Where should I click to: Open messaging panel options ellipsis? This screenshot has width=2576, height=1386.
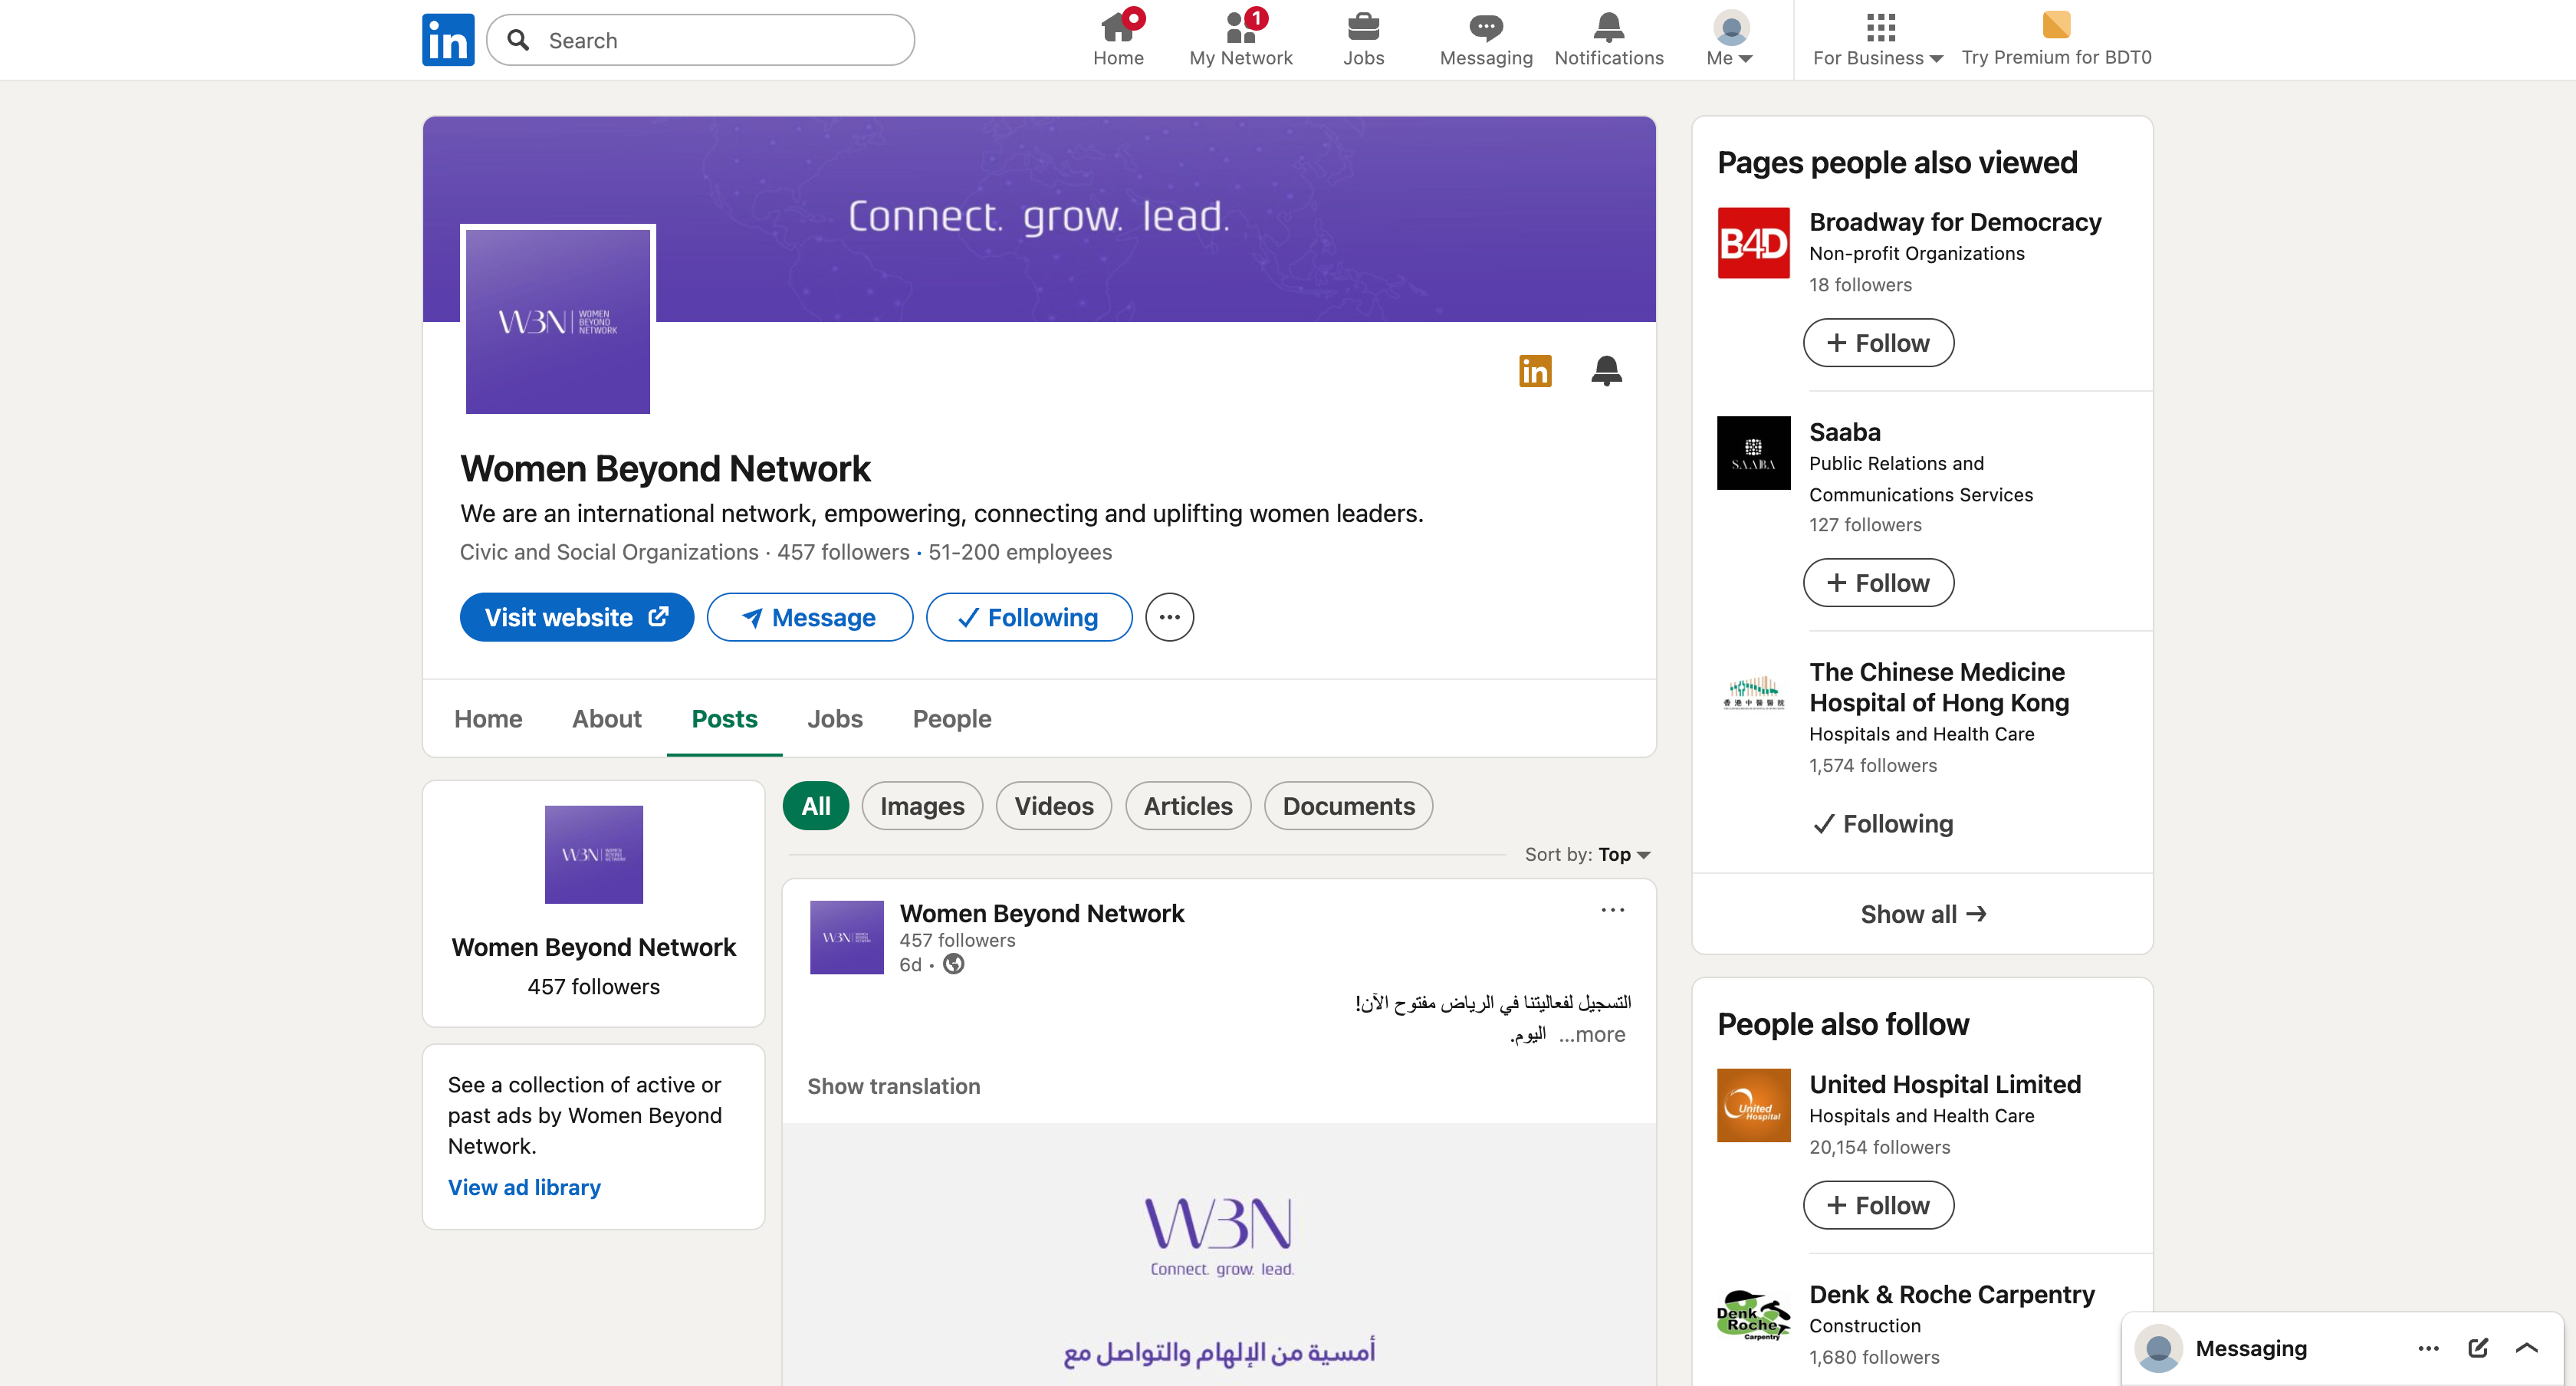[x=2428, y=1348]
